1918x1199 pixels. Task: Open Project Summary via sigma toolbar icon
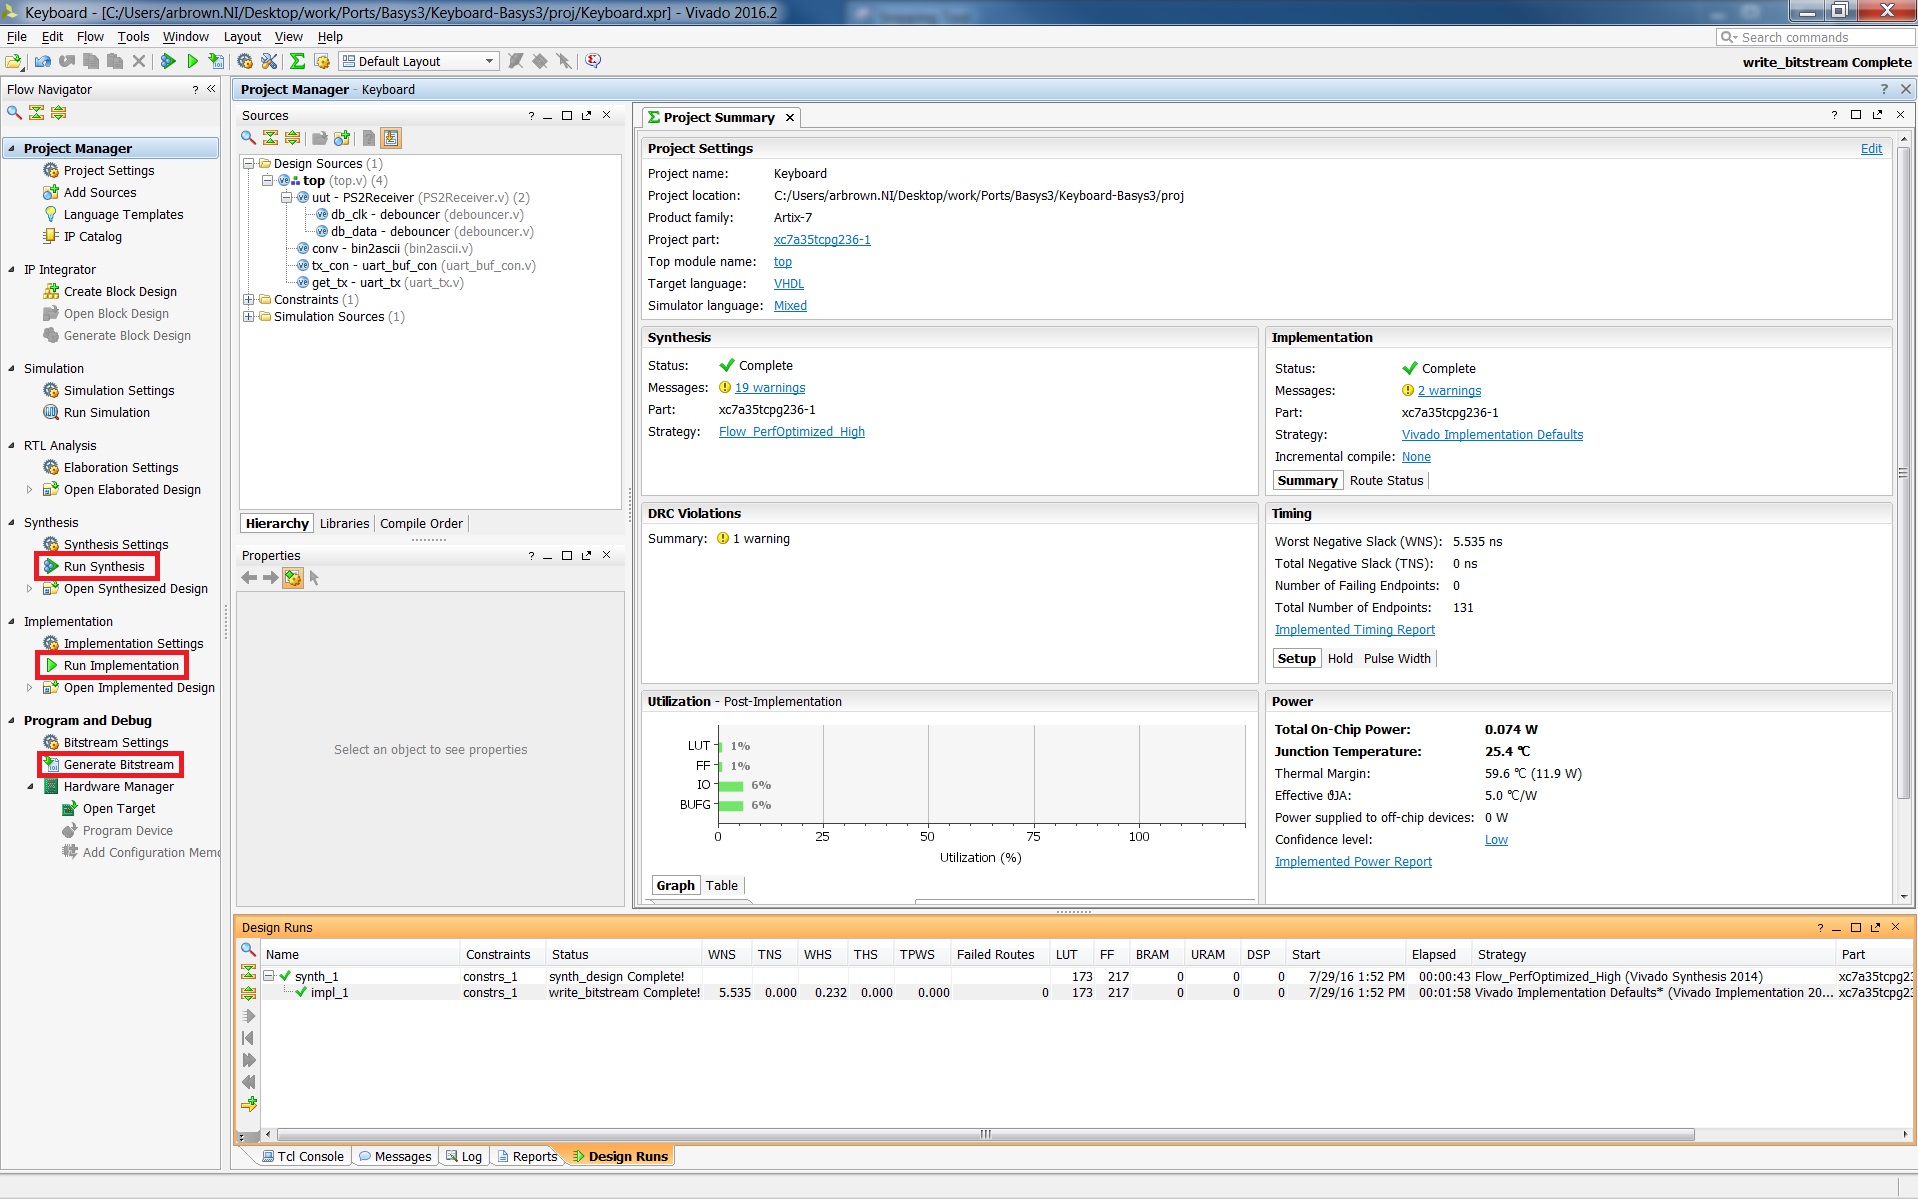click(298, 61)
